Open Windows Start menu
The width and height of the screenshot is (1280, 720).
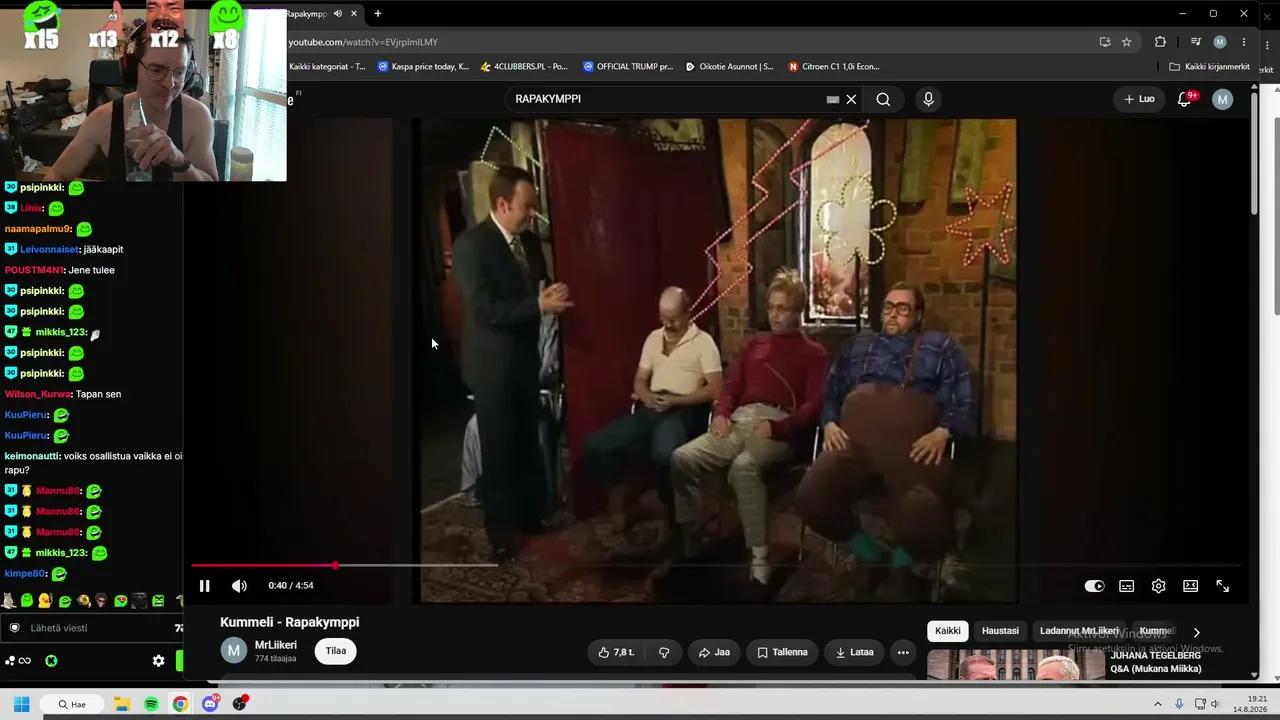(21, 704)
